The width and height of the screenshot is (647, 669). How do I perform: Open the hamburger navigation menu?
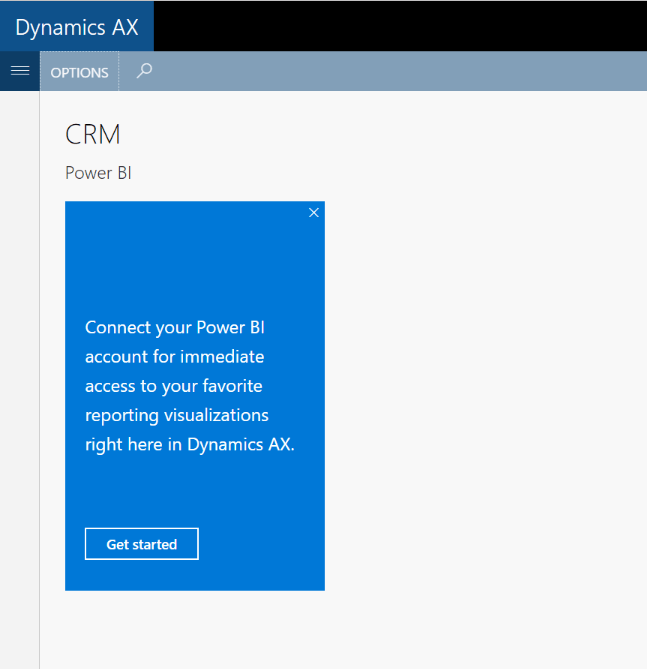coord(19,71)
